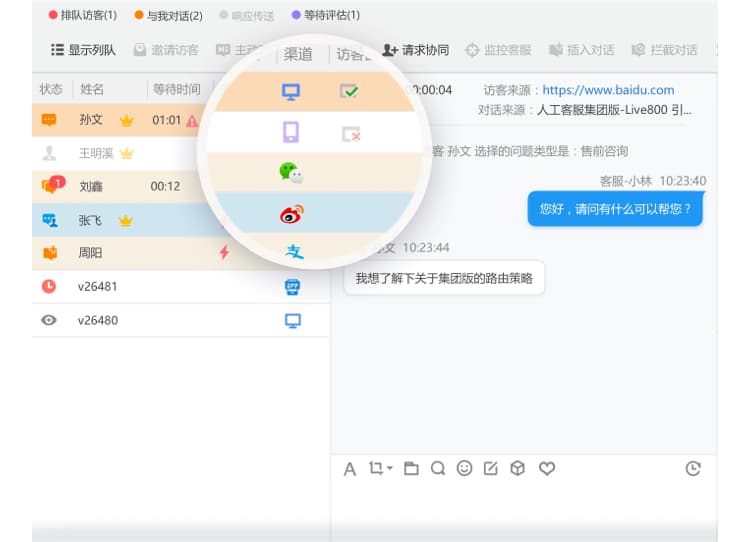Viewport: 750px width, 542px height.
Task: Switch to 与我对话(2) tab
Action: pos(168,15)
